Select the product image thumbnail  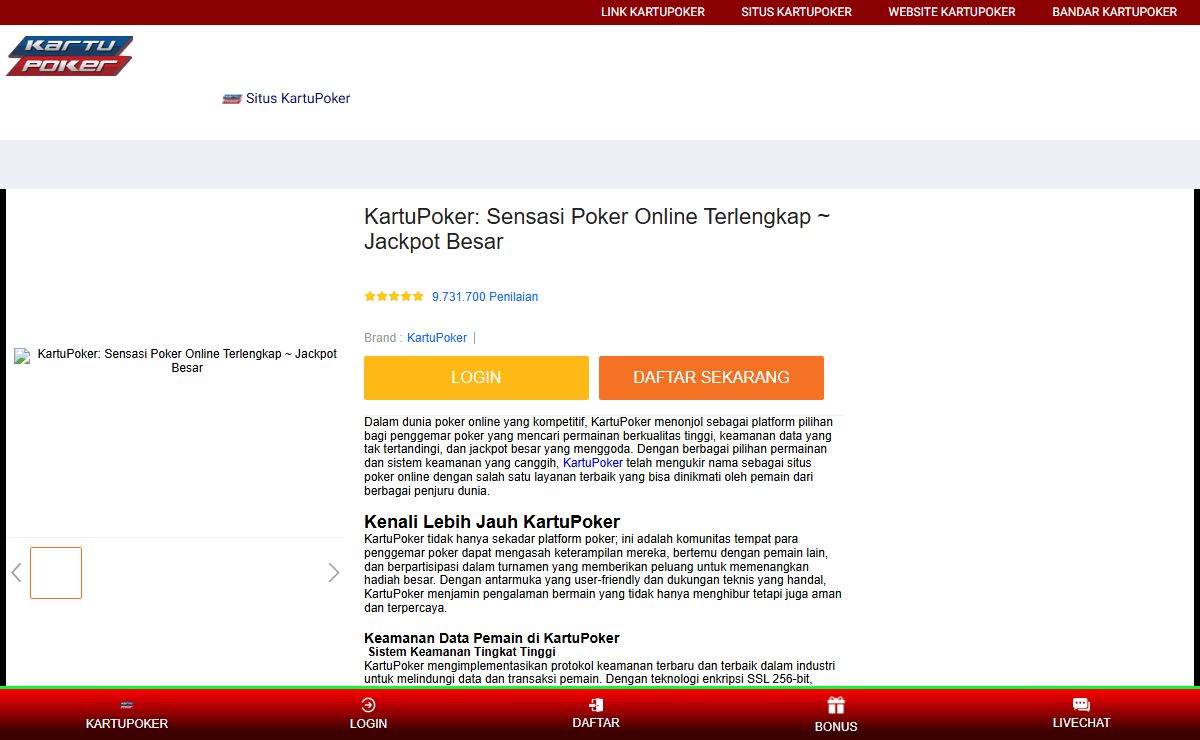pos(56,573)
